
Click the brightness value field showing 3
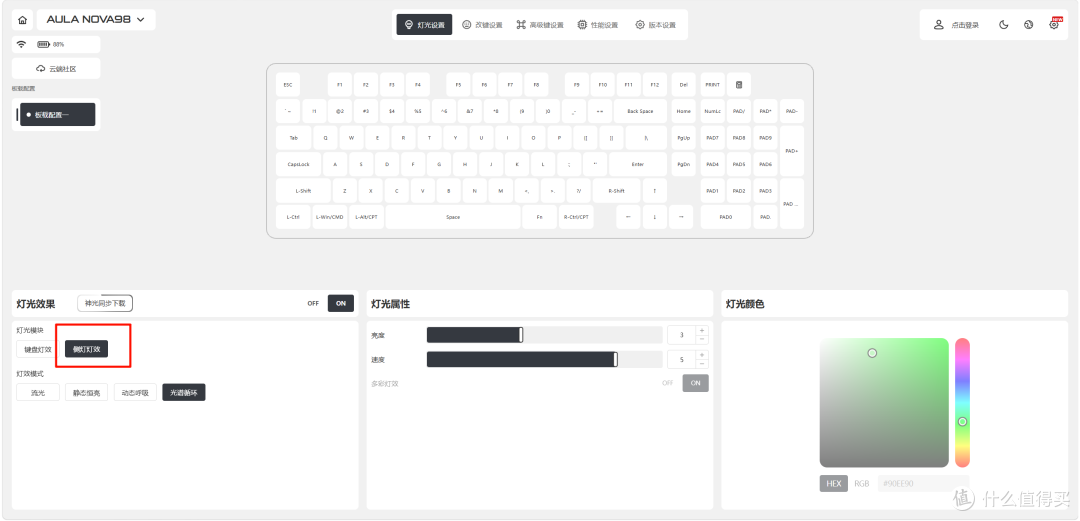click(682, 335)
